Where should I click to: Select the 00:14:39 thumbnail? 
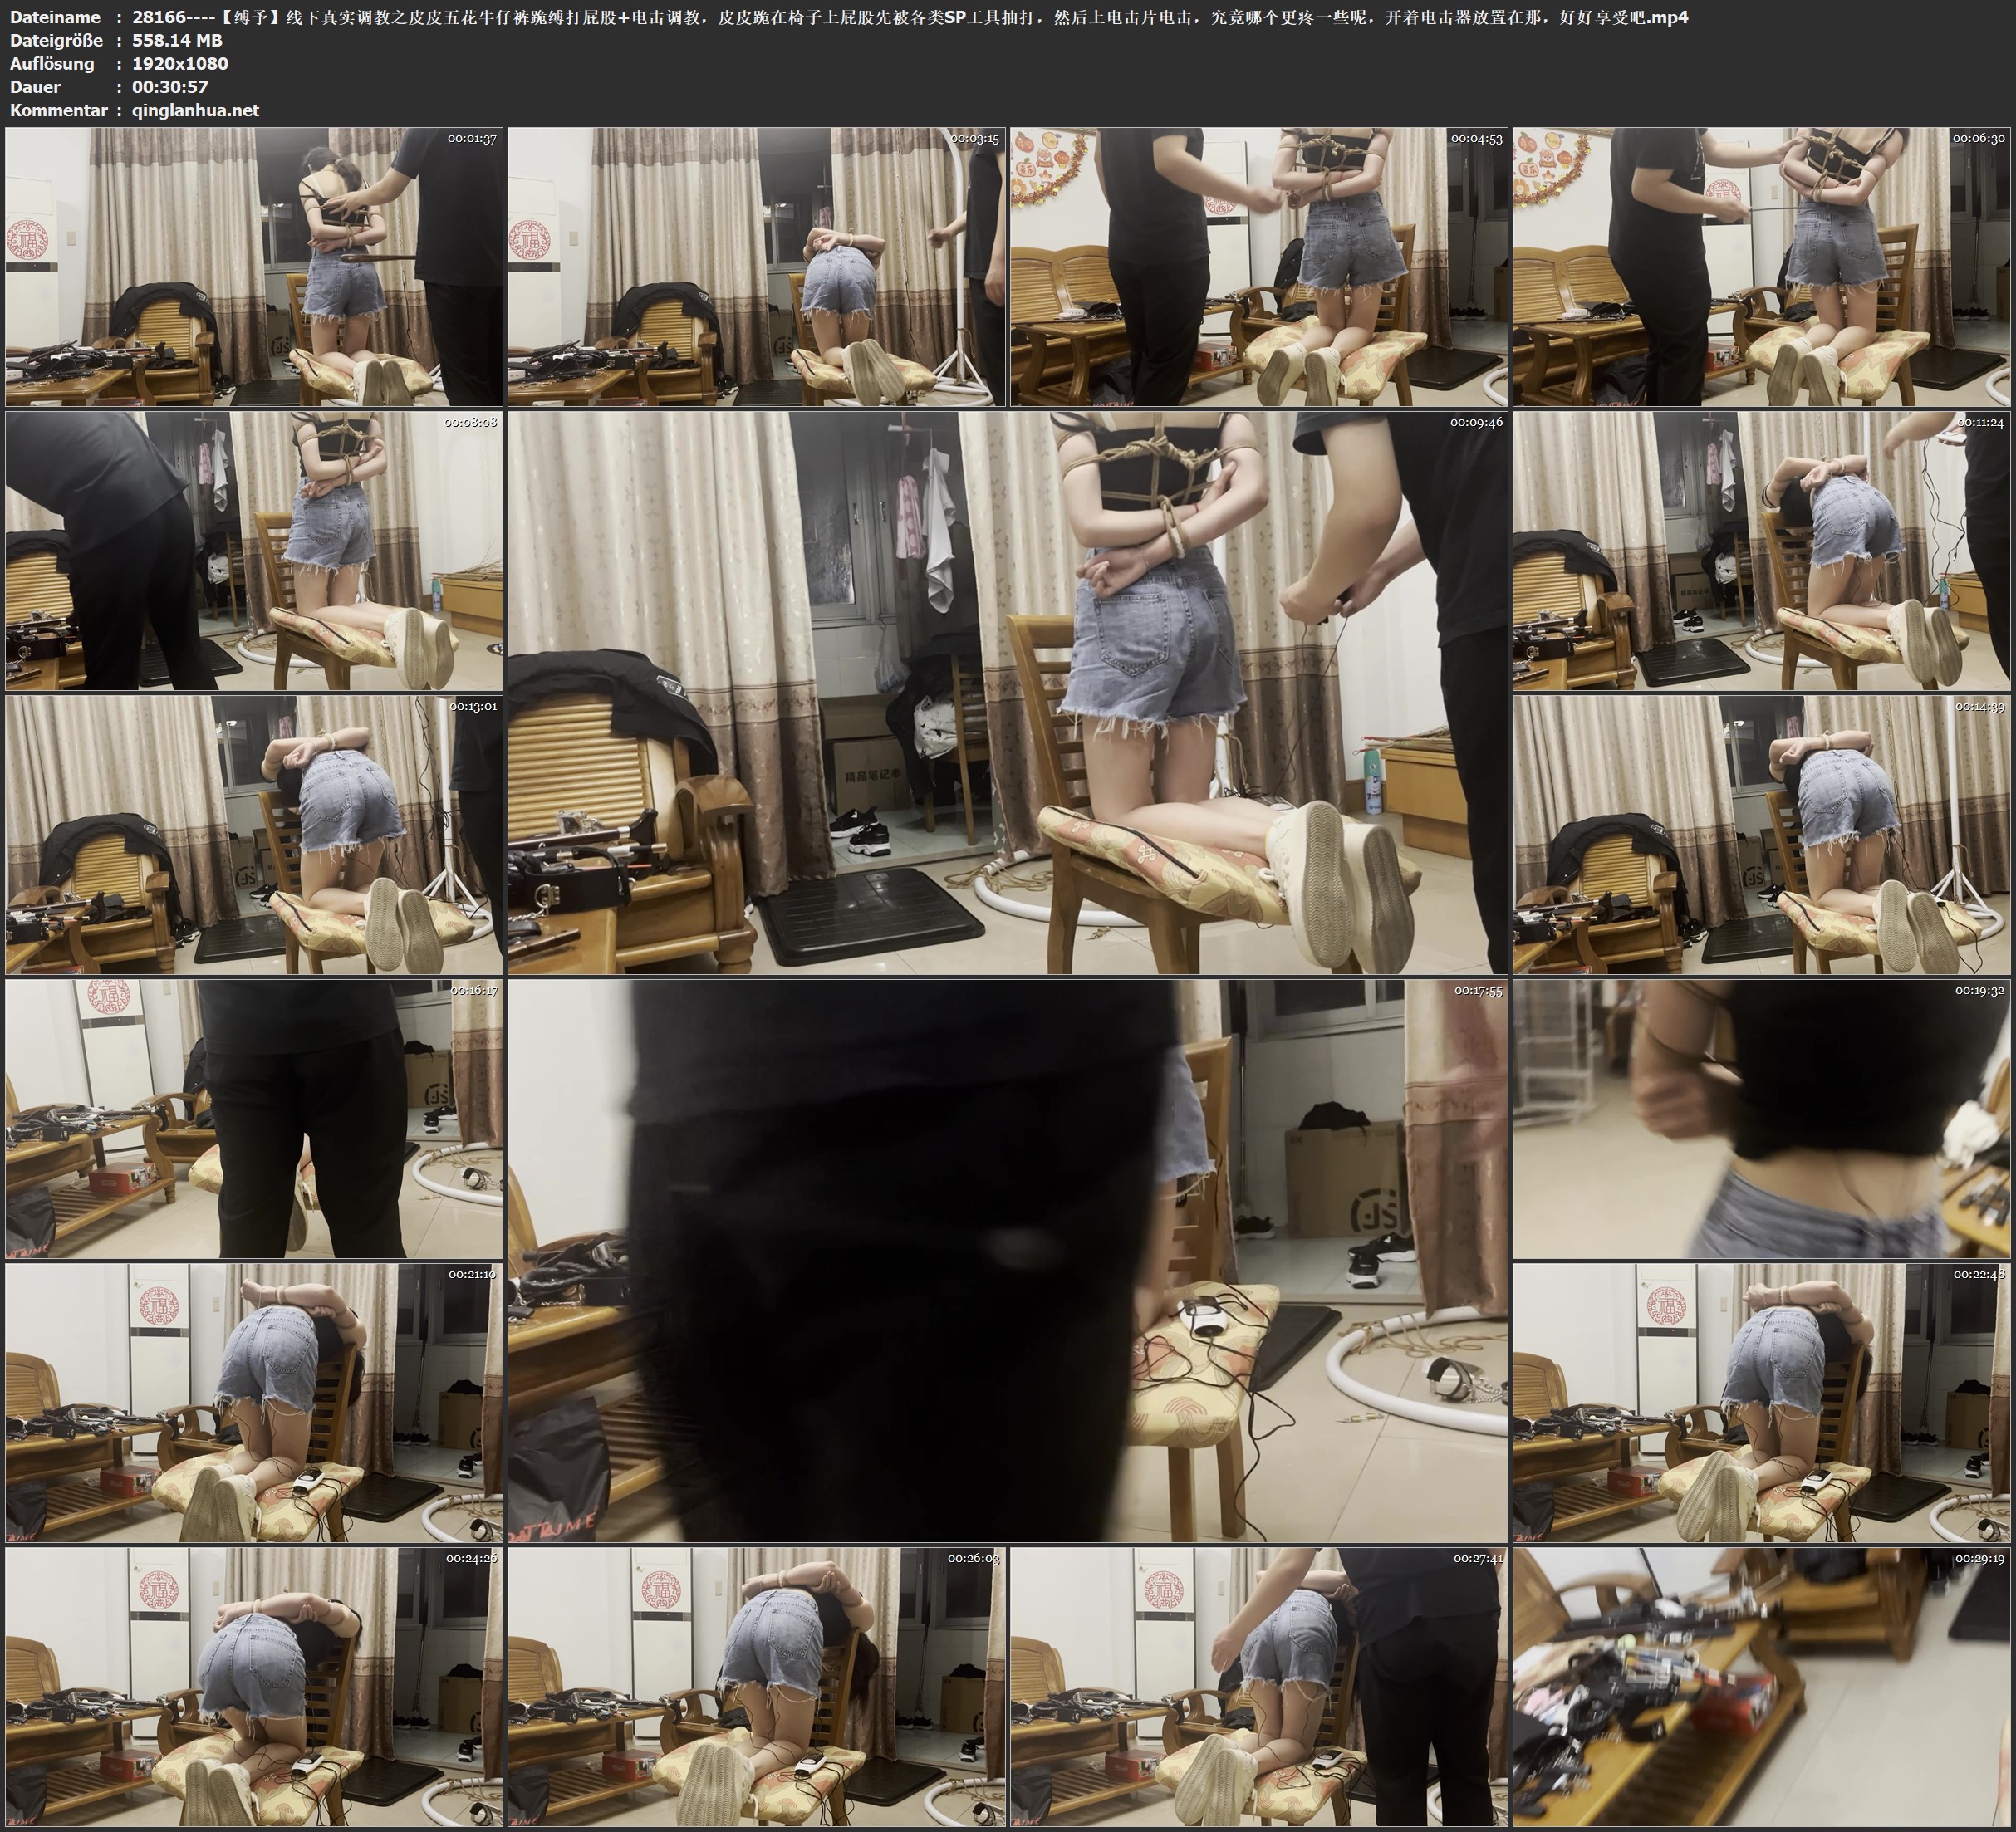coord(1761,835)
